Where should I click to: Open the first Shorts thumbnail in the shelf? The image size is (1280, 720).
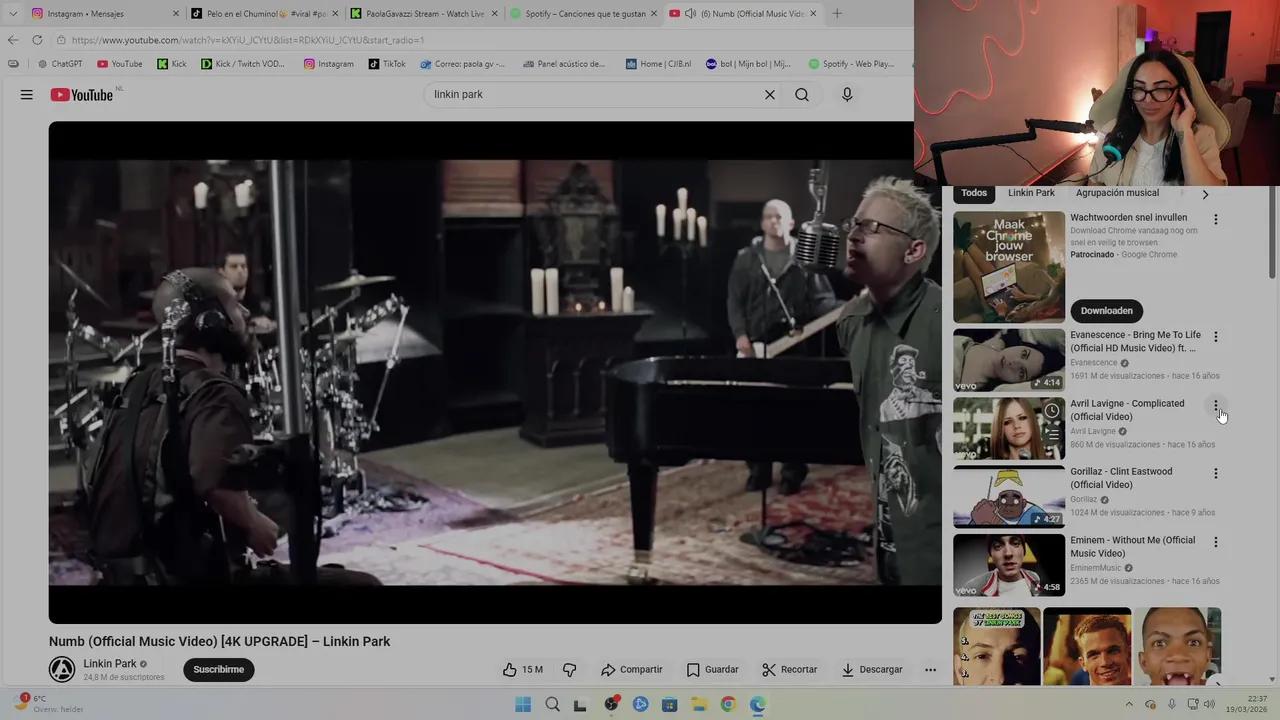click(997, 646)
